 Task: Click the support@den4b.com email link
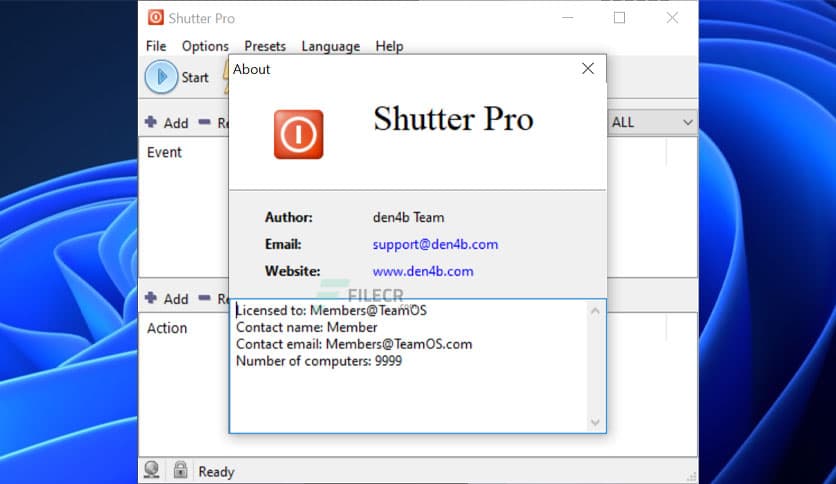435,244
